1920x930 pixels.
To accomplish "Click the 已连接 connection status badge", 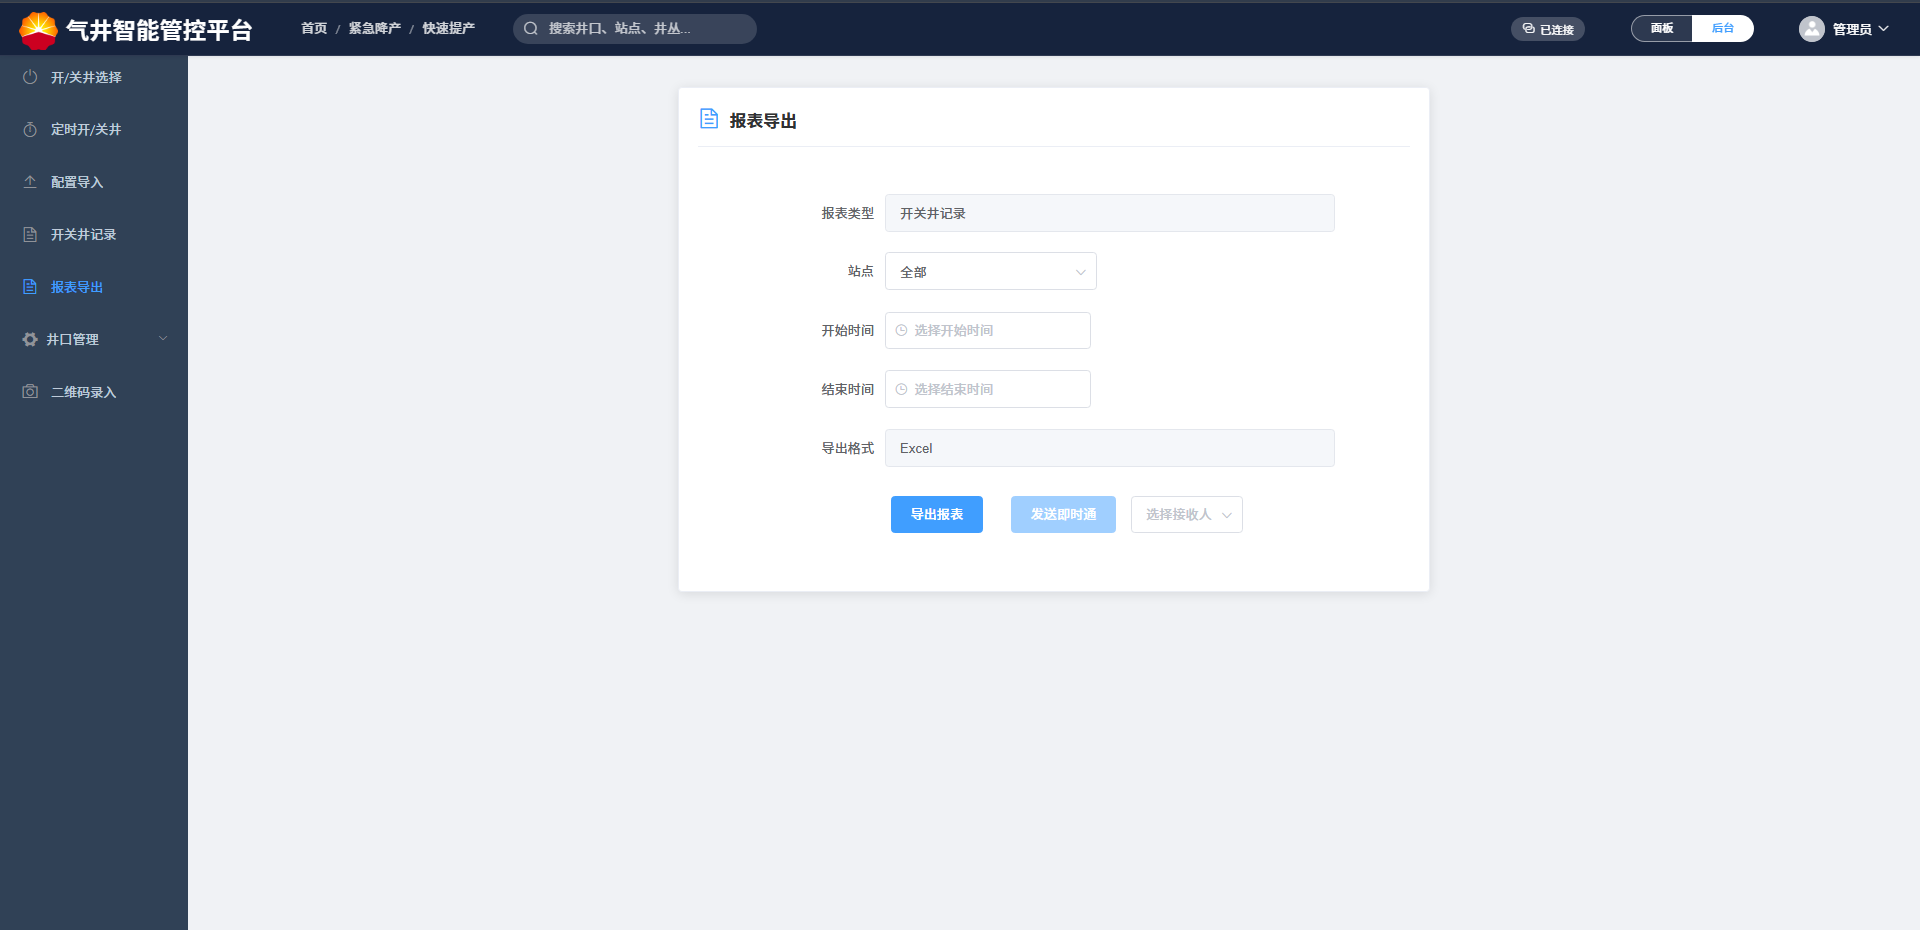I will 1547,29.
